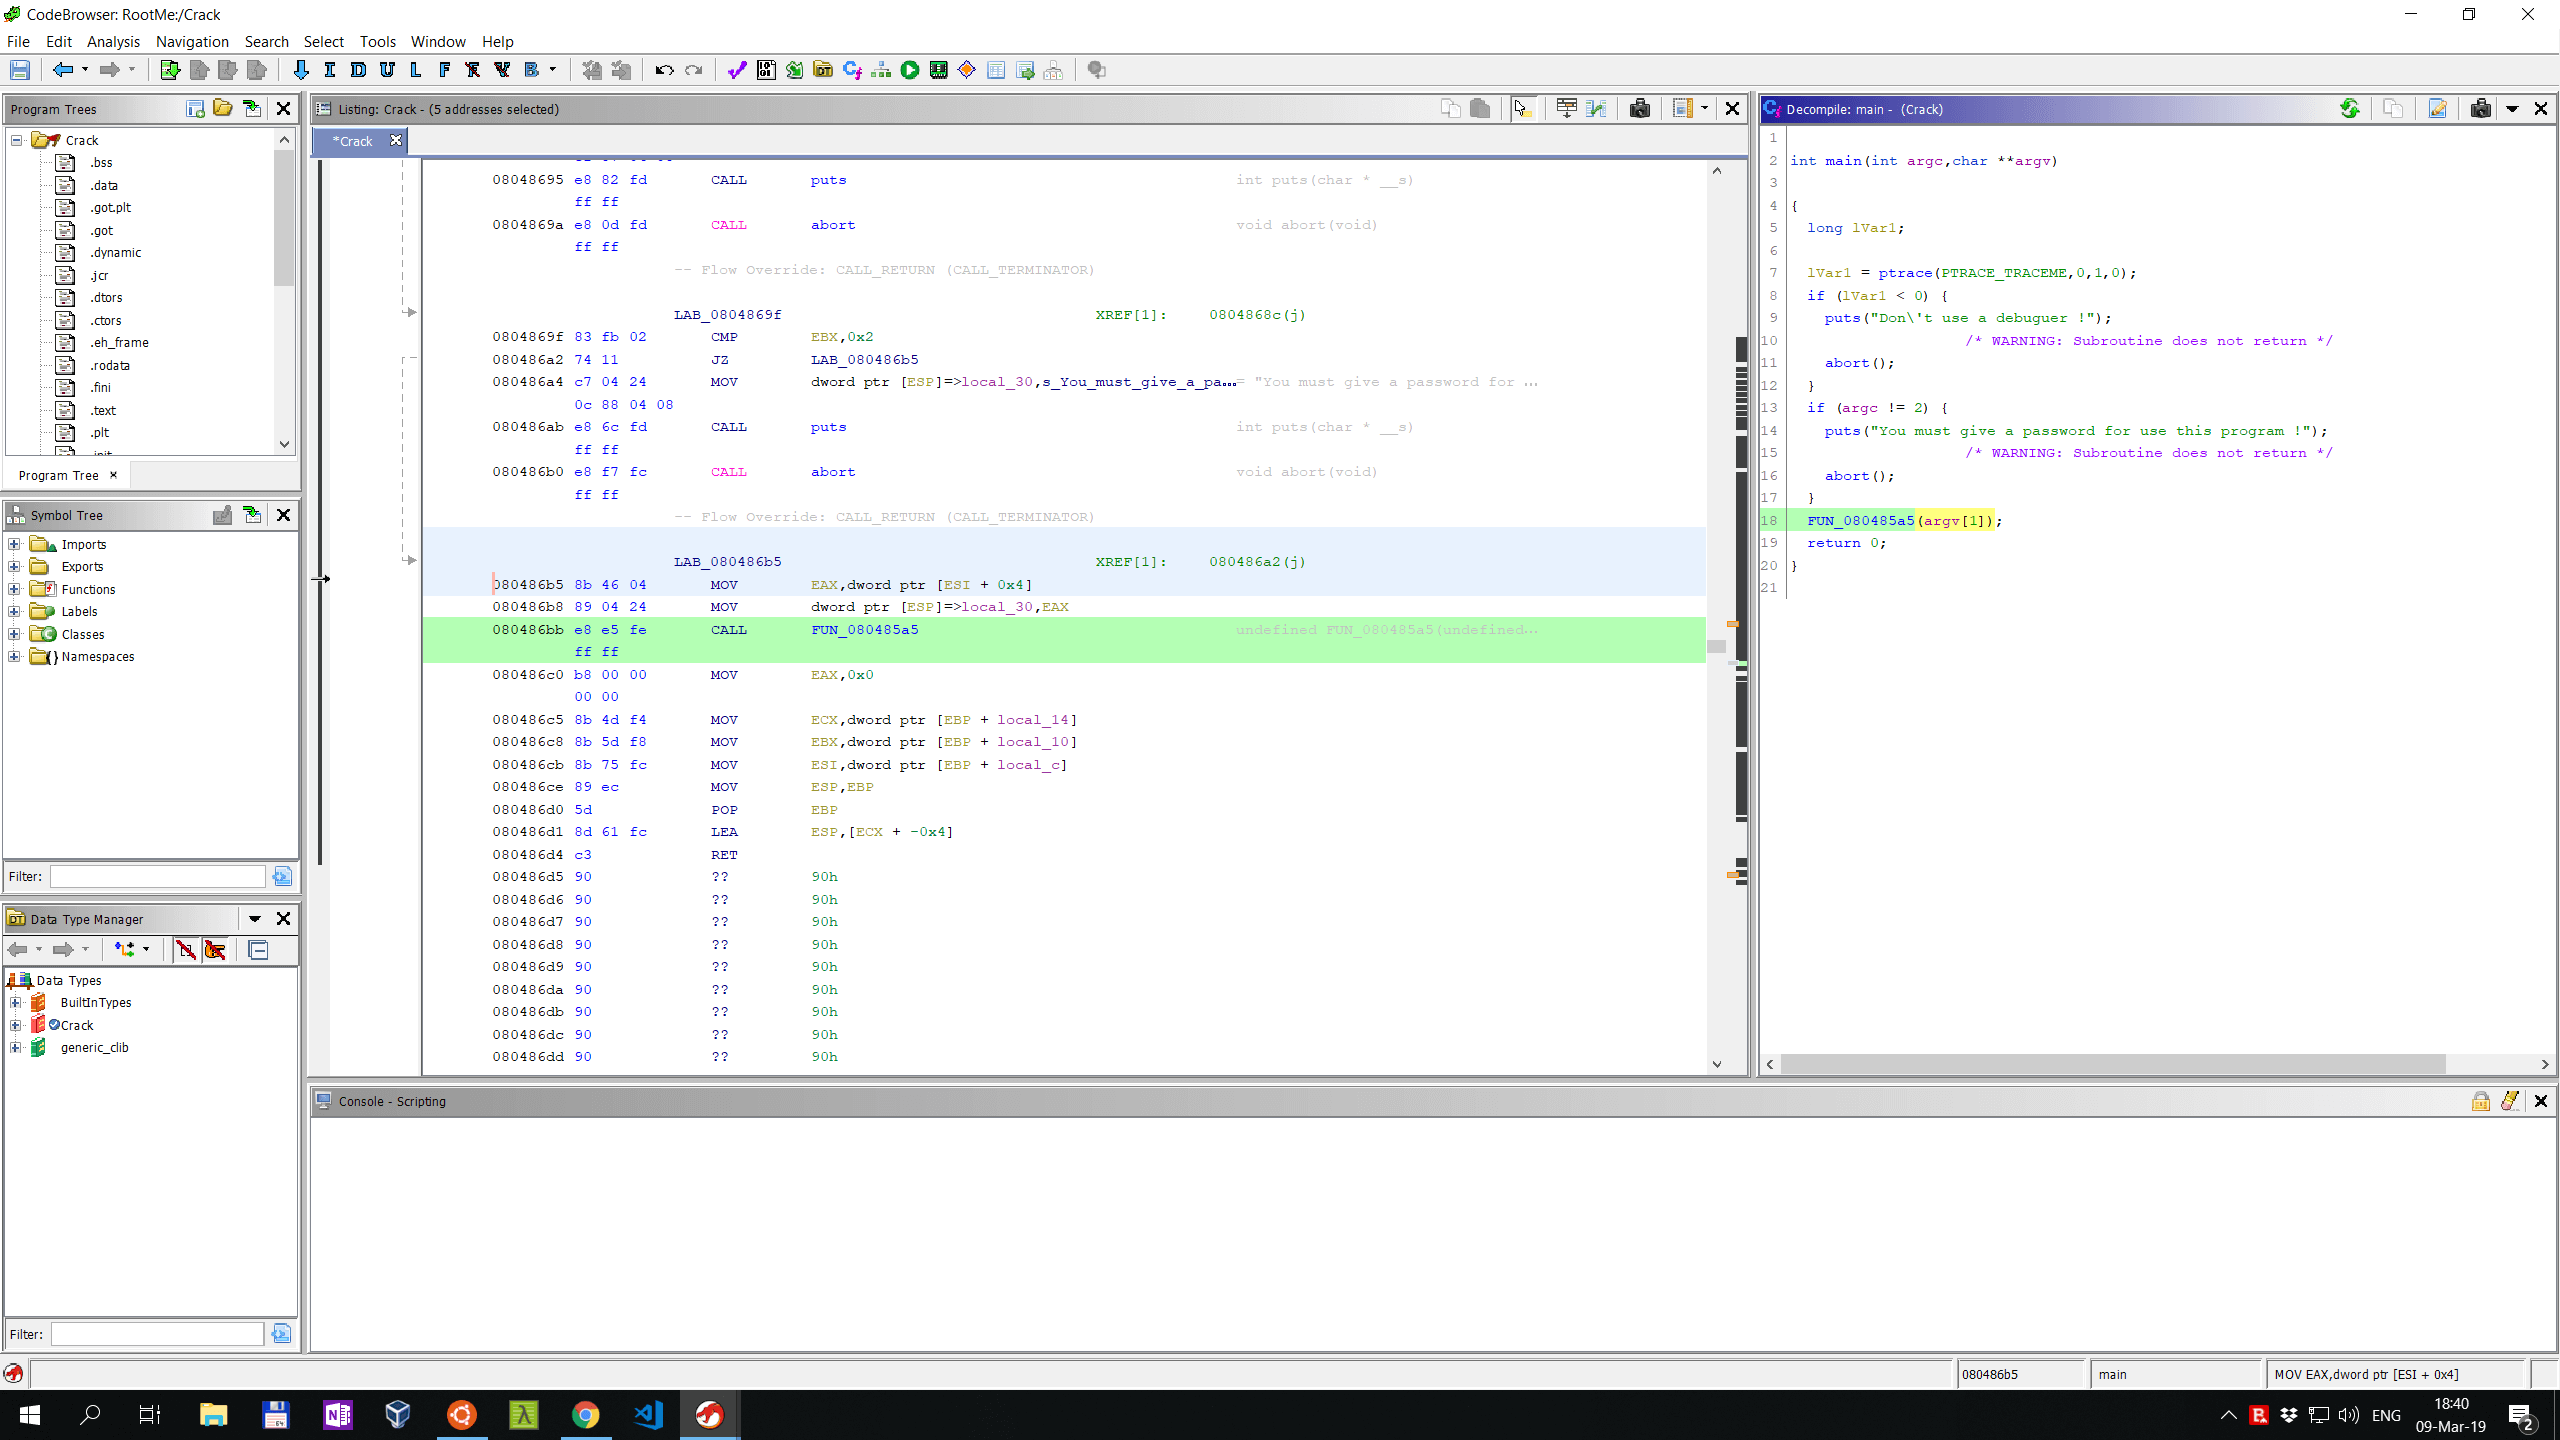Open the Analysis menu
The width and height of the screenshot is (2560, 1440).
(113, 41)
